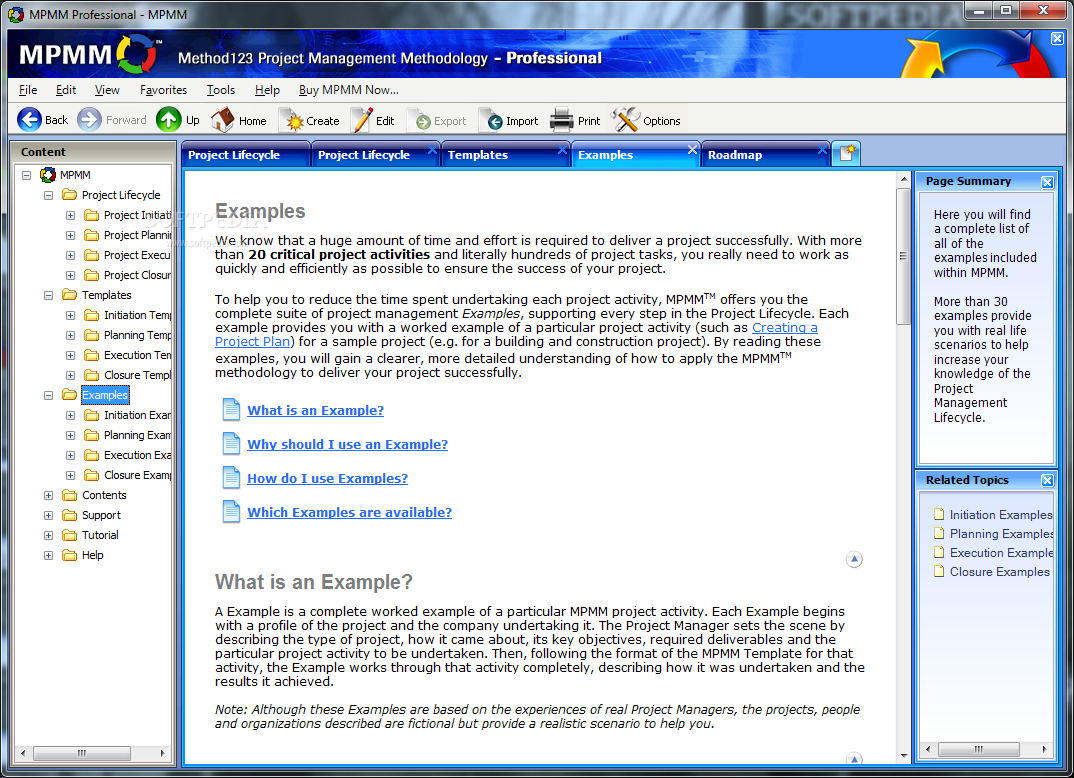Expand the Tutorial tree folder
This screenshot has width=1074, height=778.
(48, 535)
